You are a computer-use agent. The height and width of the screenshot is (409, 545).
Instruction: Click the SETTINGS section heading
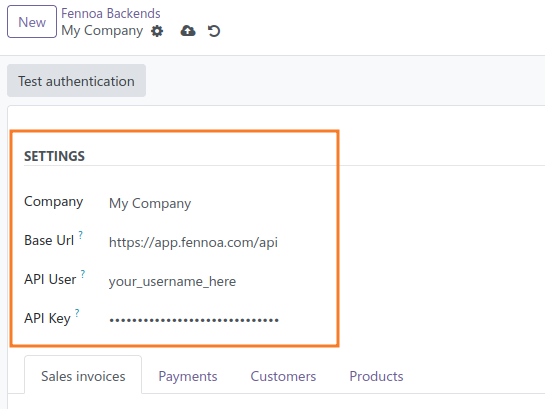click(54, 156)
